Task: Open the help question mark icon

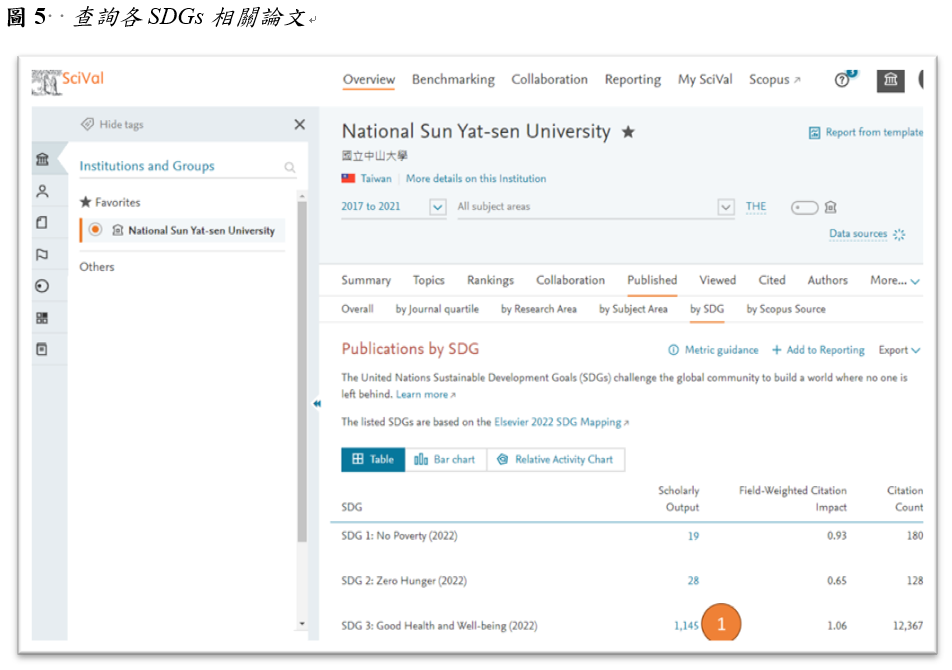Action: pos(842,80)
